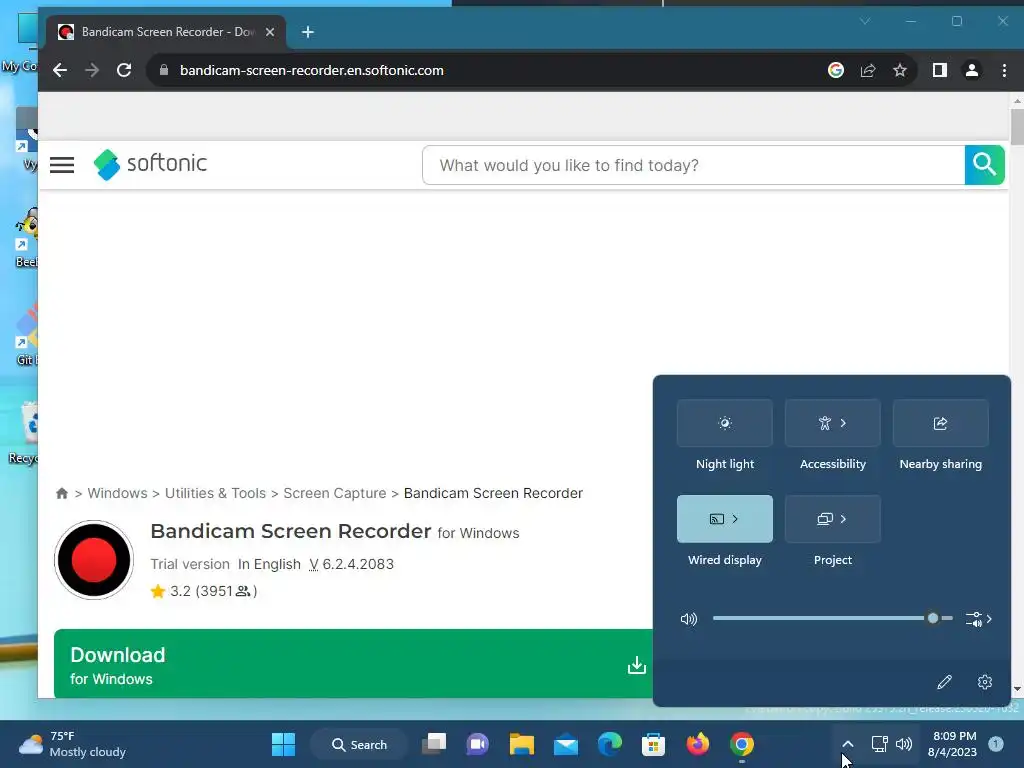Open sound output device selector
This screenshot has height=768, width=1024.
coord(979,618)
